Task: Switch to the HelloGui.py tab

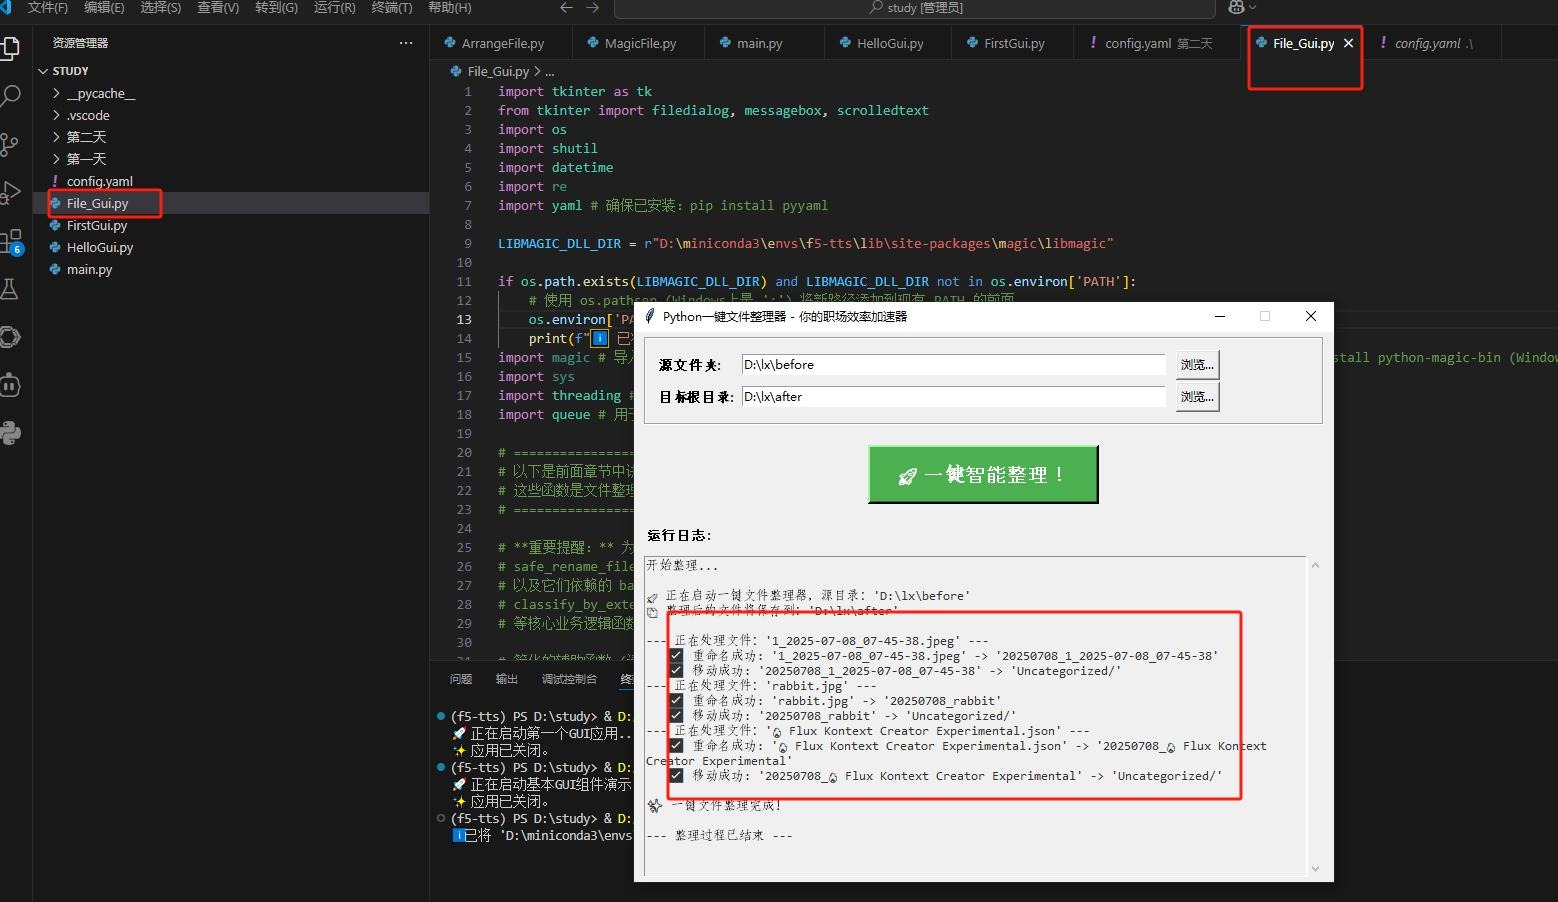Action: [890, 43]
